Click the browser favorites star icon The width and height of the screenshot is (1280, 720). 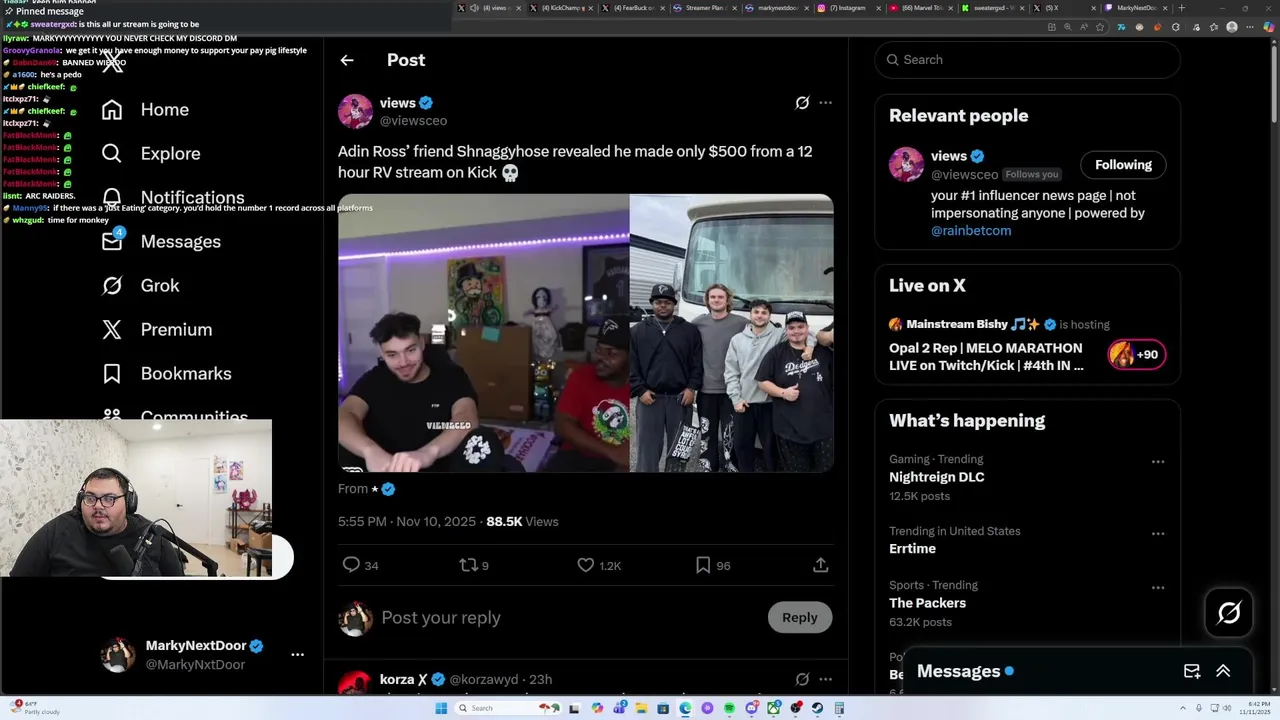coord(1099,27)
